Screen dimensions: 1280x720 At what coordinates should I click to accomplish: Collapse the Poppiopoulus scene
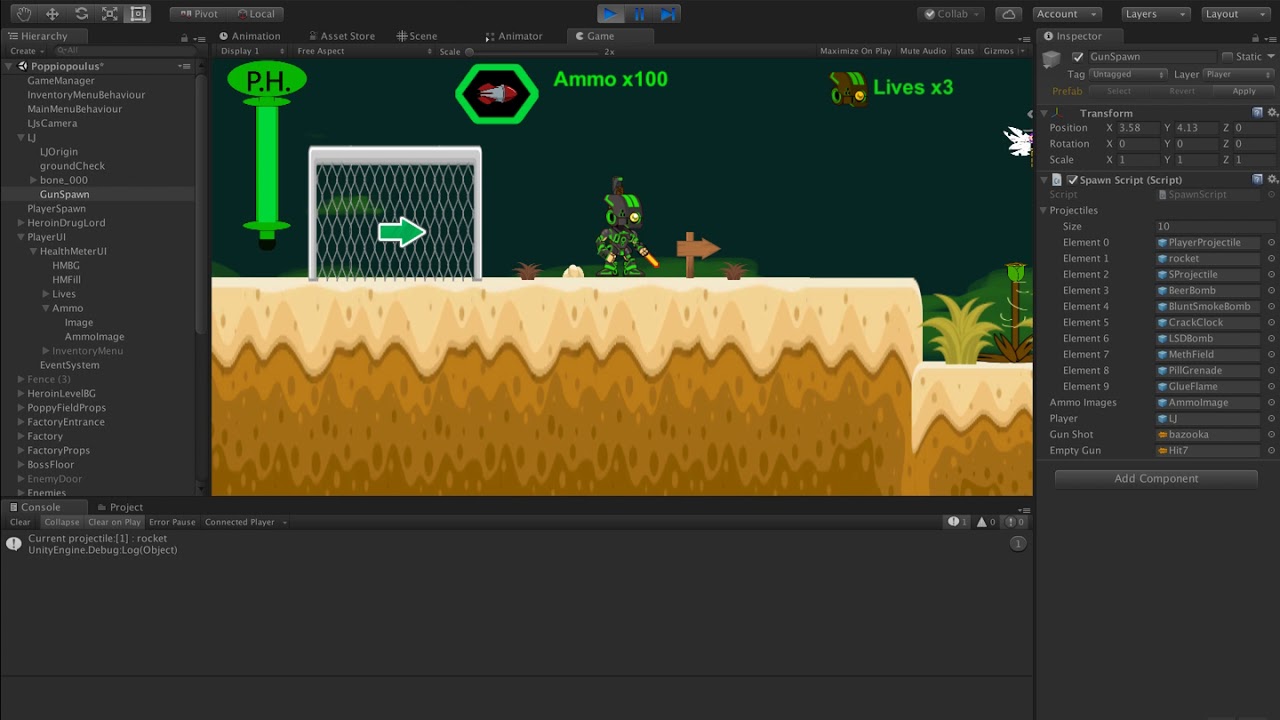click(x=9, y=66)
